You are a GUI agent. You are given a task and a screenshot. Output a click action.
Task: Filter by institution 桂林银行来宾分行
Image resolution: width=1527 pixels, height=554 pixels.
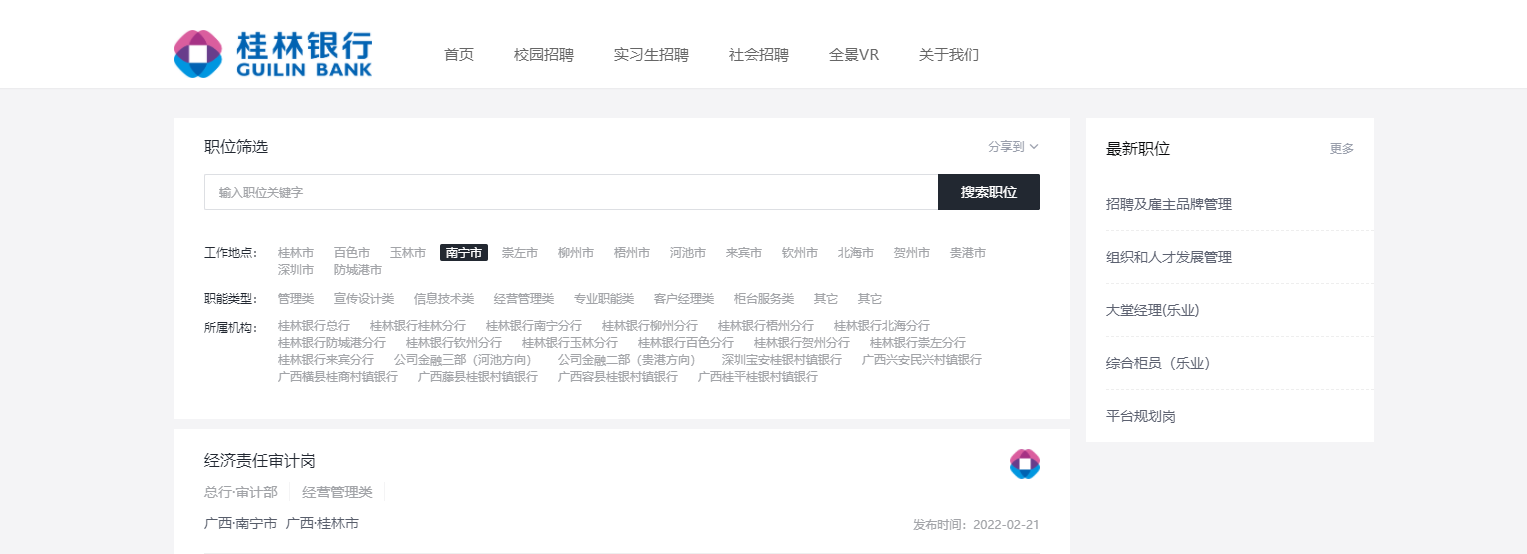click(x=326, y=360)
